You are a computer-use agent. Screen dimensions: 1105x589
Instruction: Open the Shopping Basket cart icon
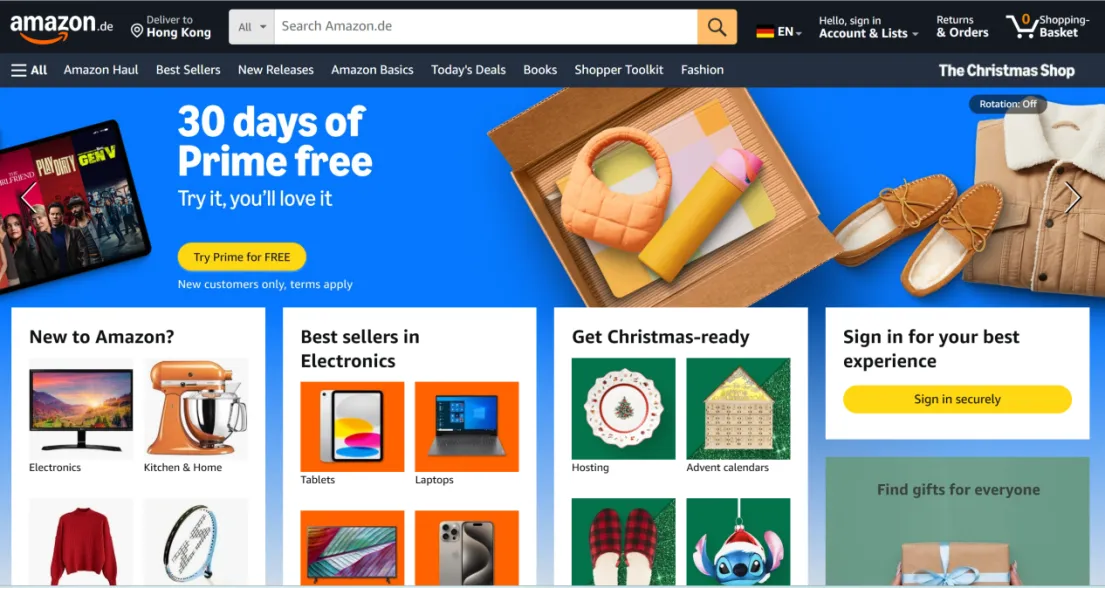pyautogui.click(x=1021, y=26)
